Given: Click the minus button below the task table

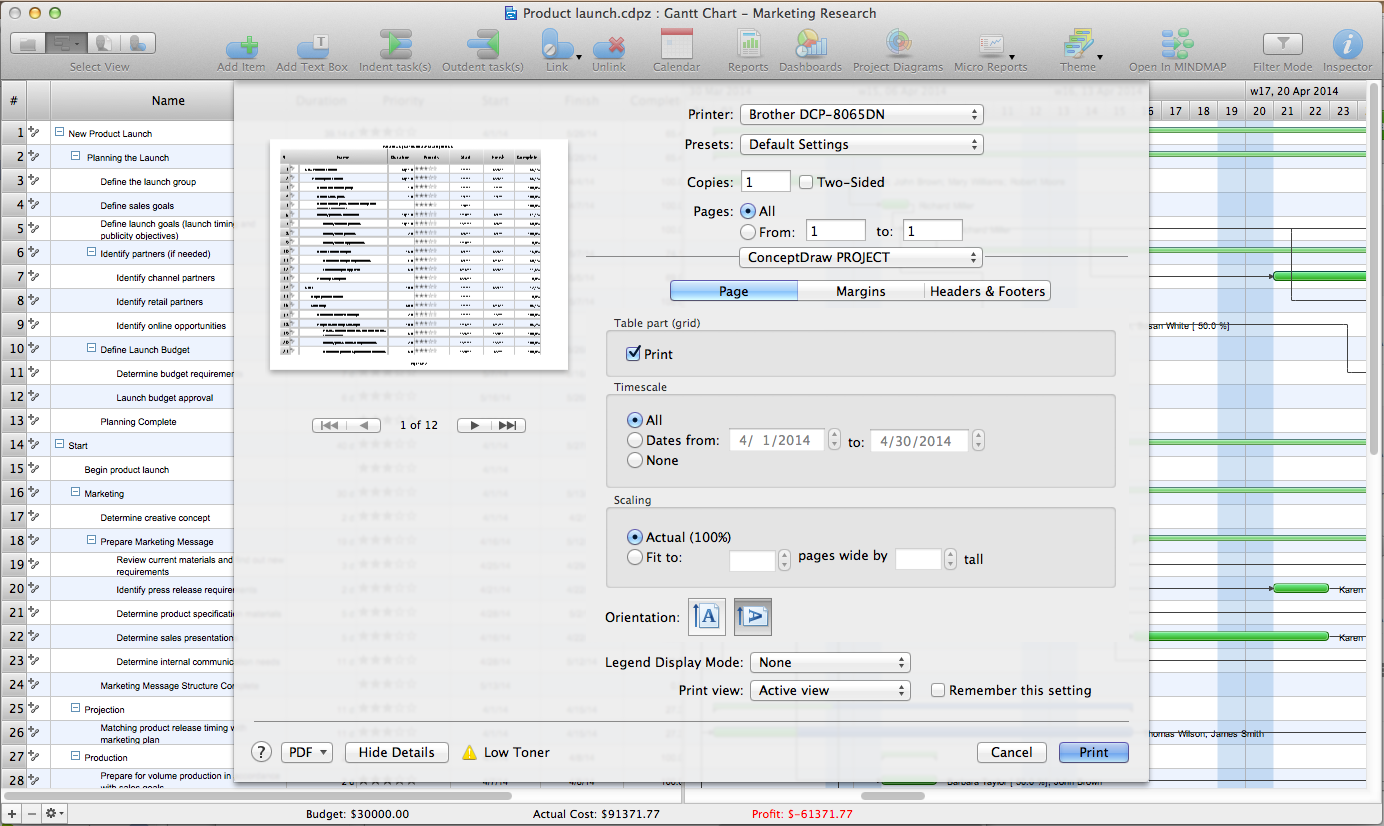Looking at the screenshot, I should tap(31, 814).
